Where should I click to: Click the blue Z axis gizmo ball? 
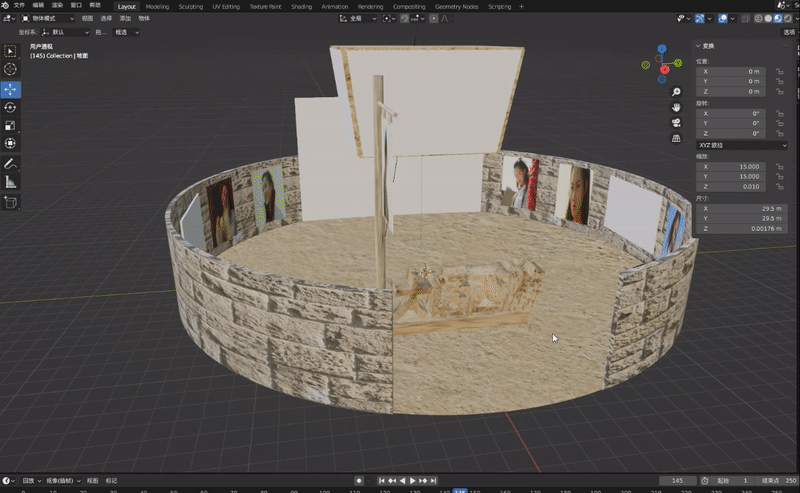tap(662, 49)
